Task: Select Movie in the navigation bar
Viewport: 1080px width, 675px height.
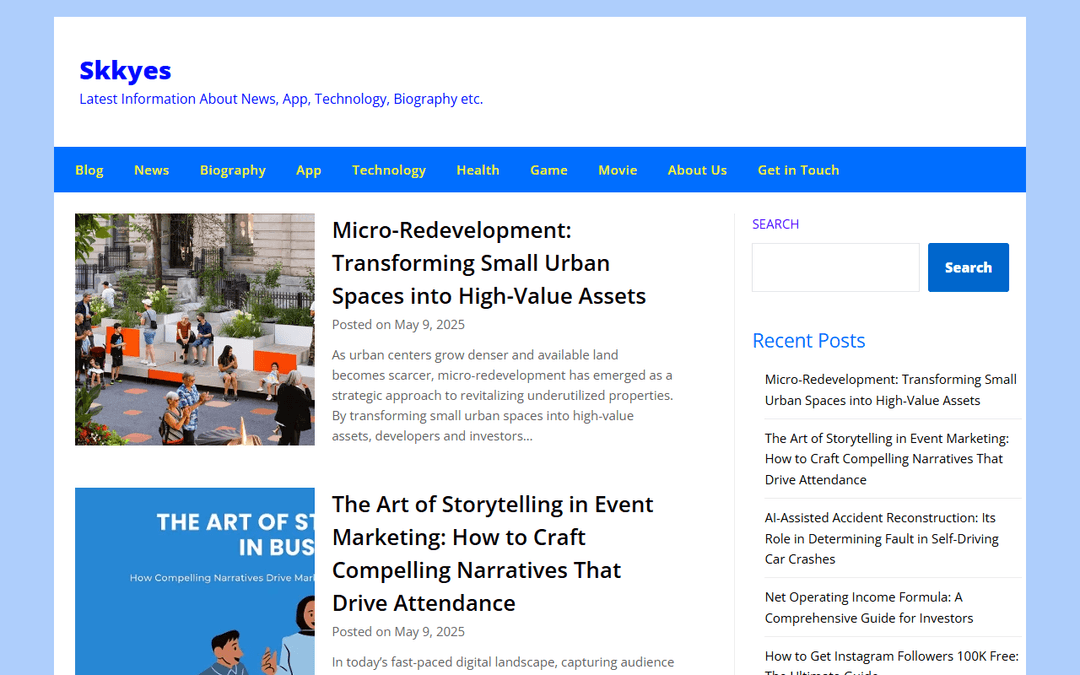Action: tap(617, 170)
